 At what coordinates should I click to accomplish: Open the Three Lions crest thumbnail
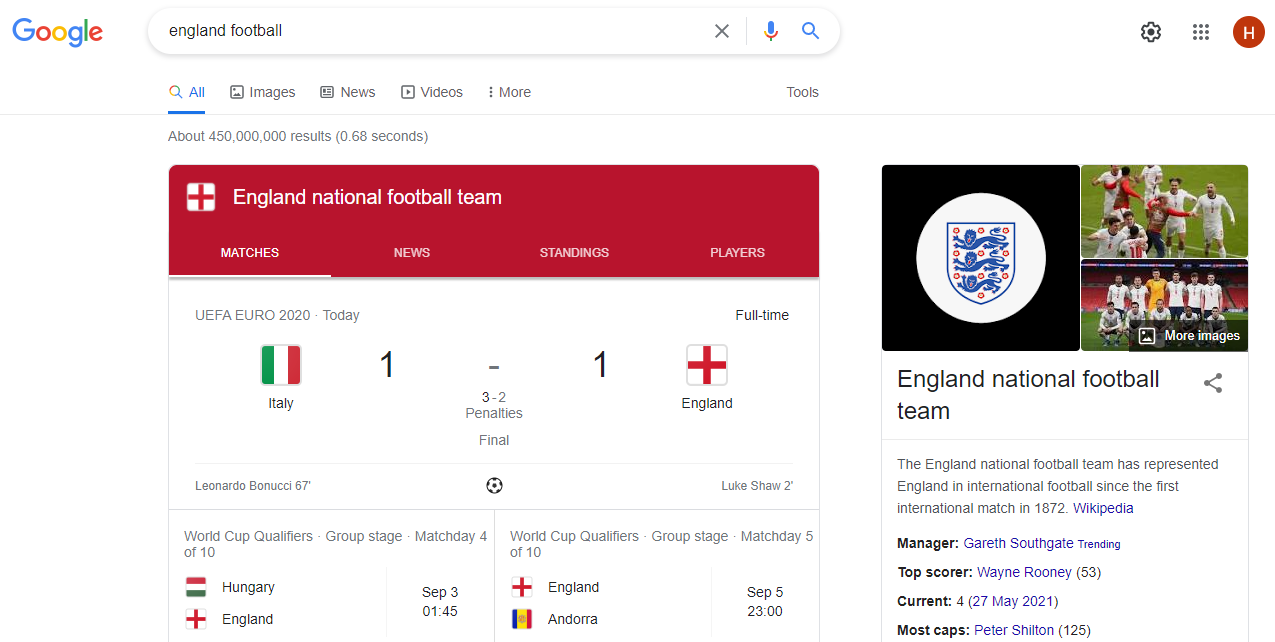(981, 258)
